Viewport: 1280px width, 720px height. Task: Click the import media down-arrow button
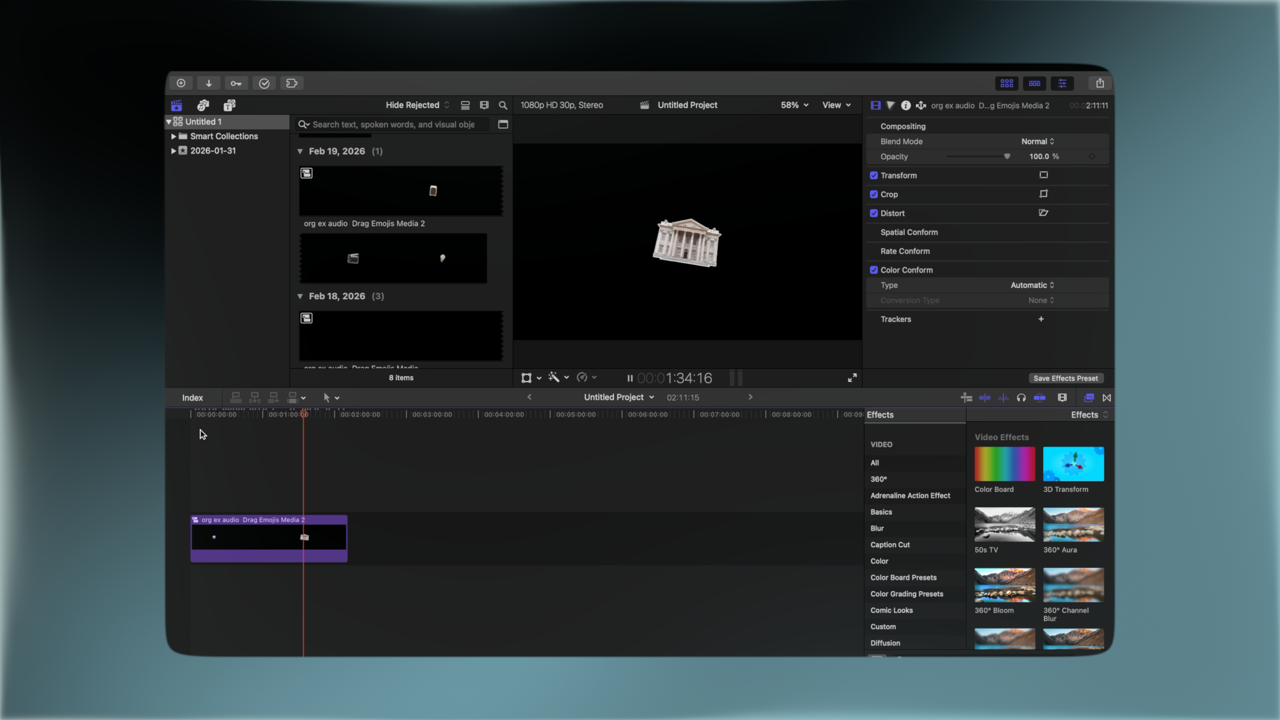click(209, 83)
